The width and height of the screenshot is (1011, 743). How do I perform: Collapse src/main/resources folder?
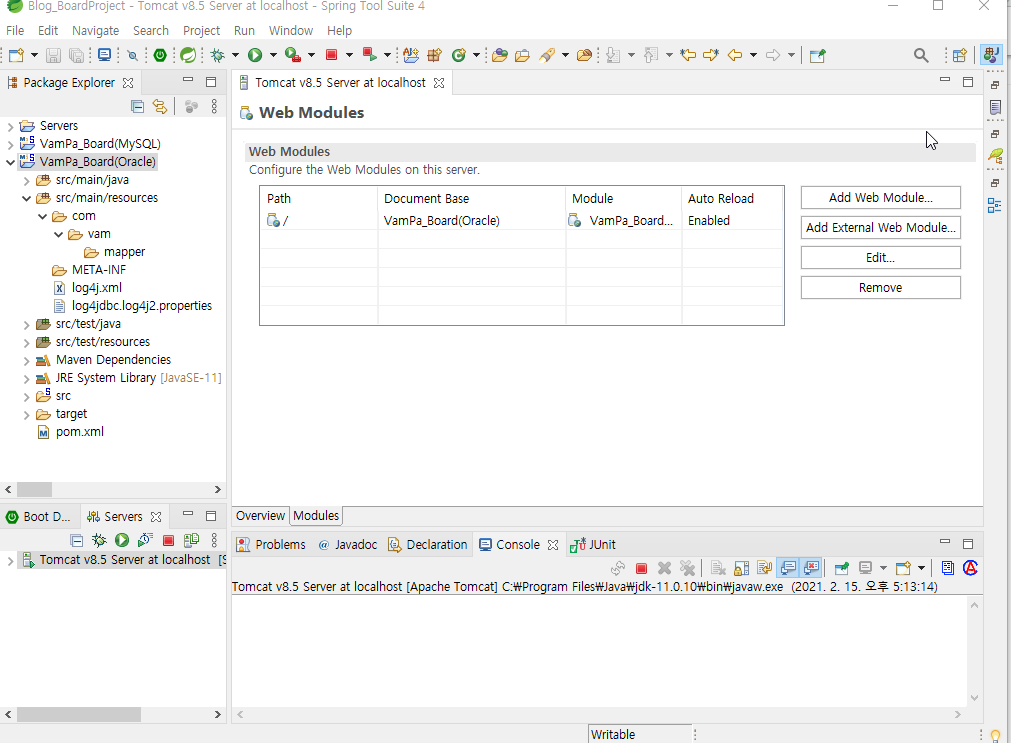[26, 199]
